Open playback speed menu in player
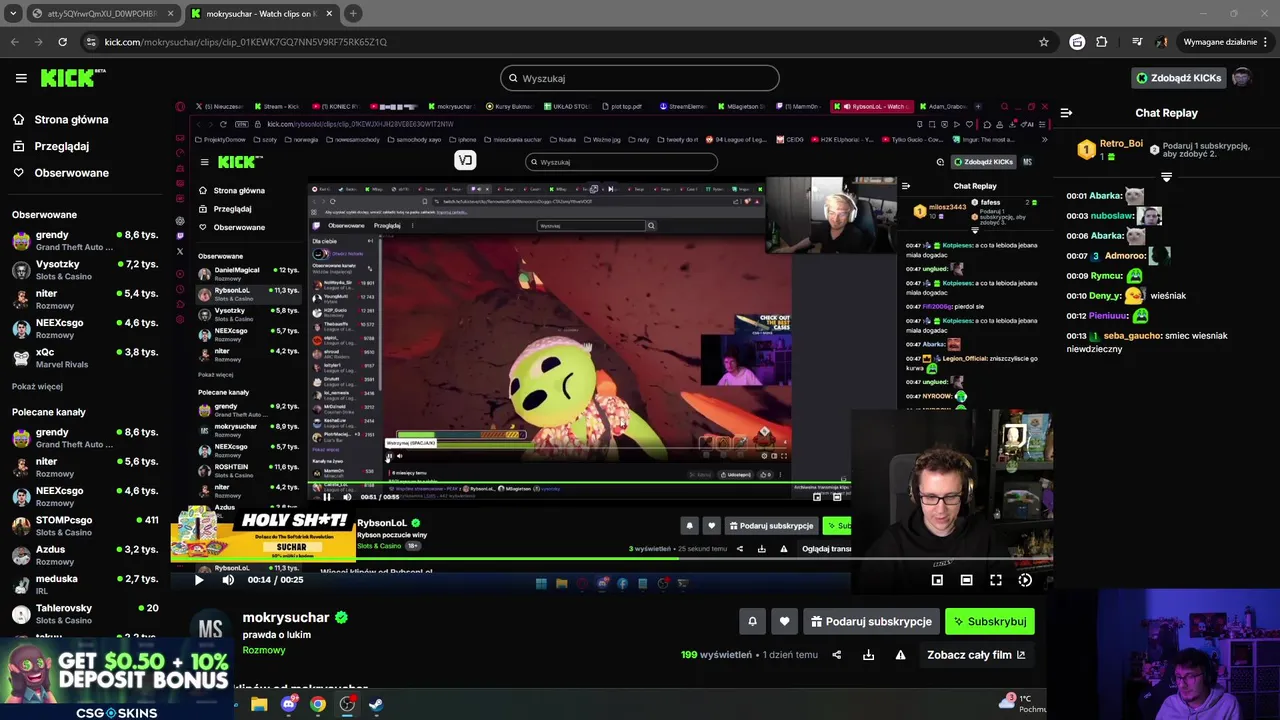1280x720 pixels. pyautogui.click(x=1025, y=580)
